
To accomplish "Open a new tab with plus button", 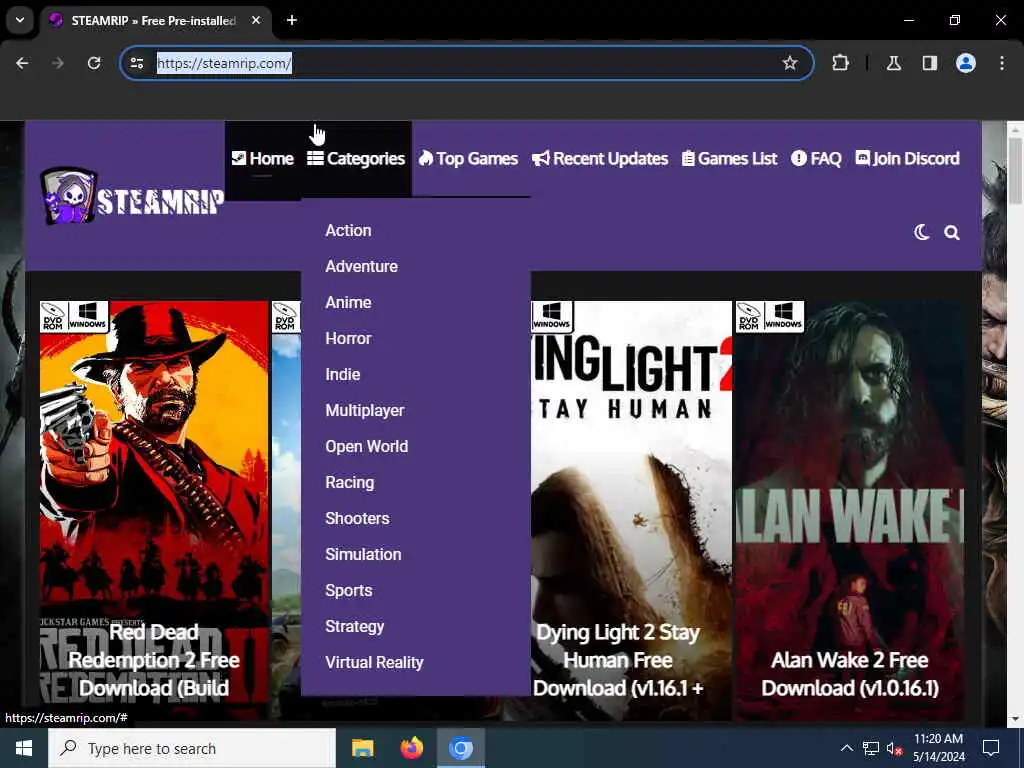I will click(x=292, y=20).
